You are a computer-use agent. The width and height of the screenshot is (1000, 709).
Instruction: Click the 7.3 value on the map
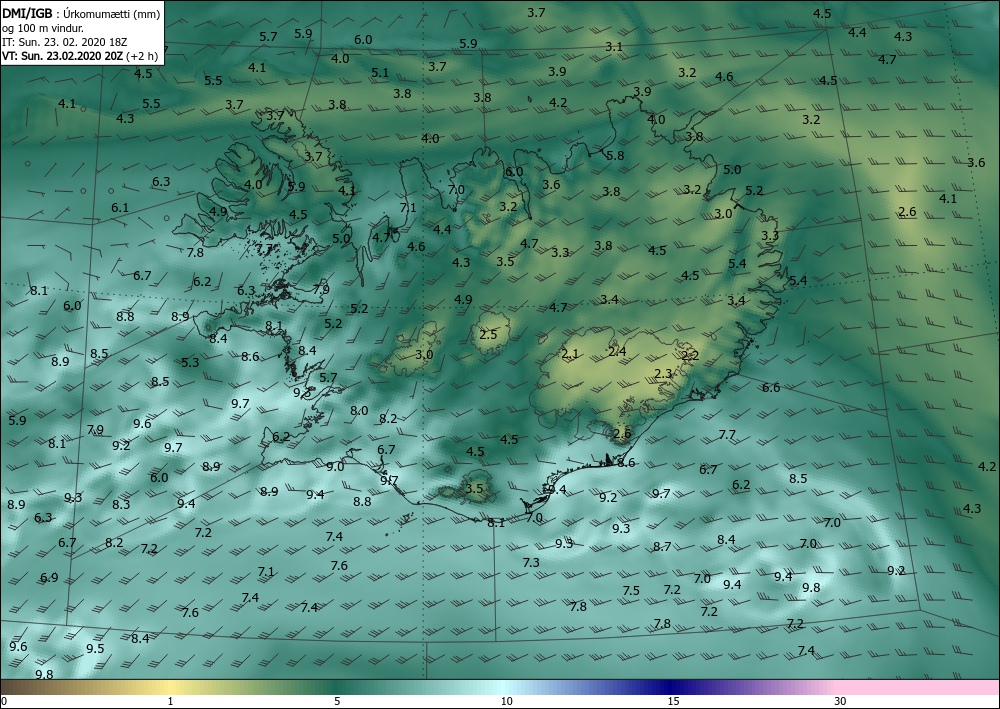pos(531,562)
